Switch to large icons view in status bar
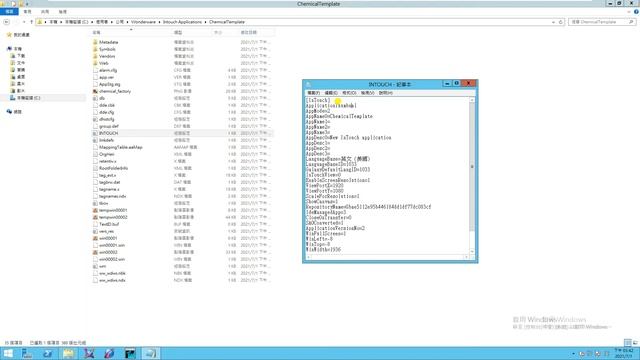Image resolution: width=640 pixels, height=360 pixels. point(635,342)
